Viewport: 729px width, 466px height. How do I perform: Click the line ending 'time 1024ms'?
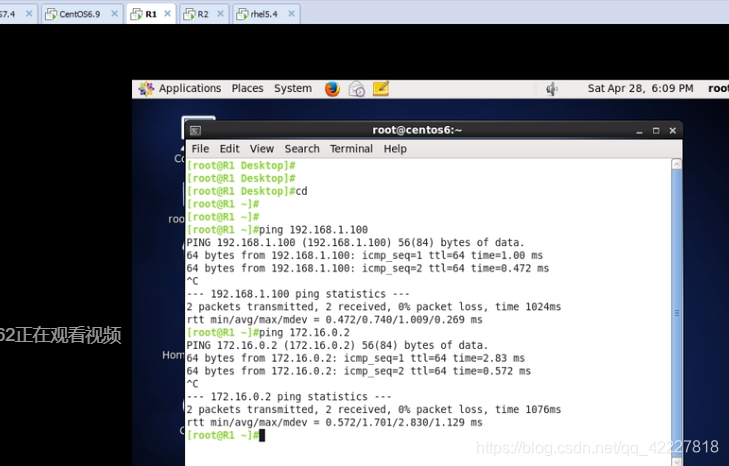click(x=374, y=307)
